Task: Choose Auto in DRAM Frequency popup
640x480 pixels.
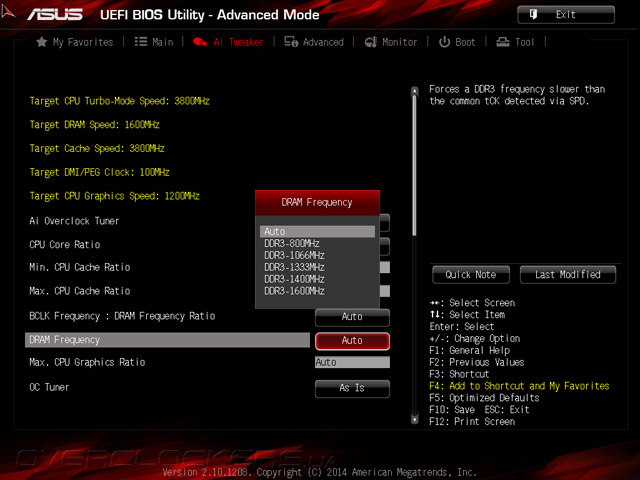Action: (x=317, y=231)
